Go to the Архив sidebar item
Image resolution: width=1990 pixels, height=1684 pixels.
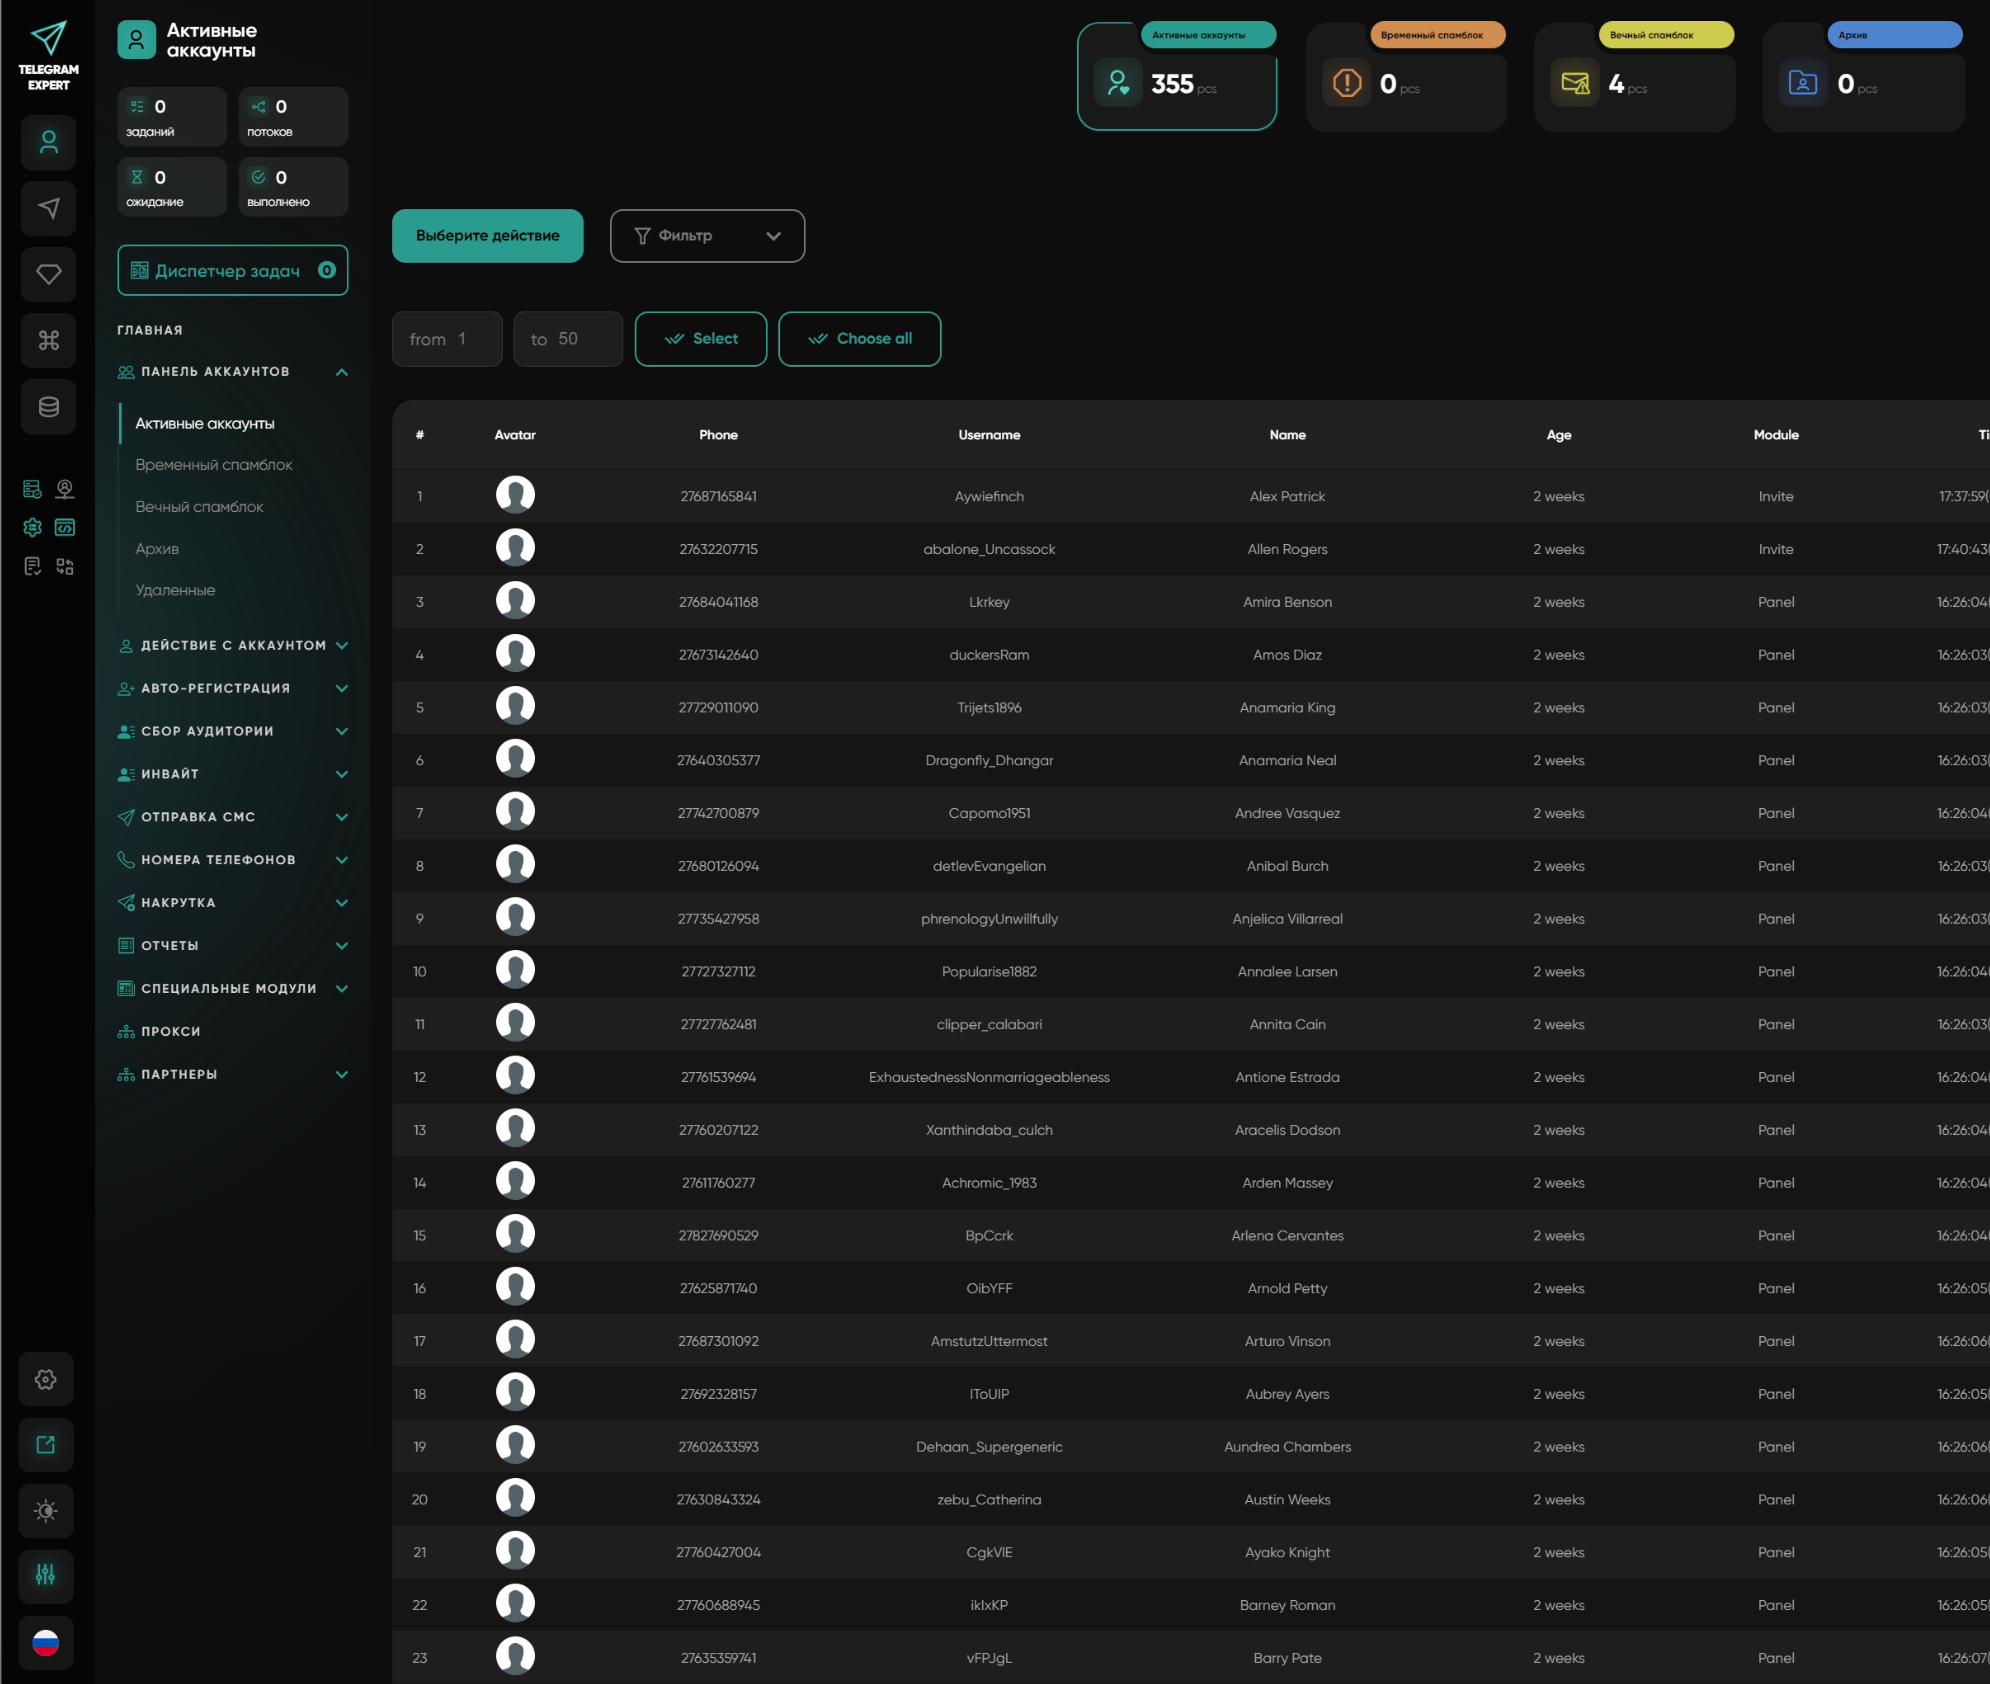tap(157, 549)
